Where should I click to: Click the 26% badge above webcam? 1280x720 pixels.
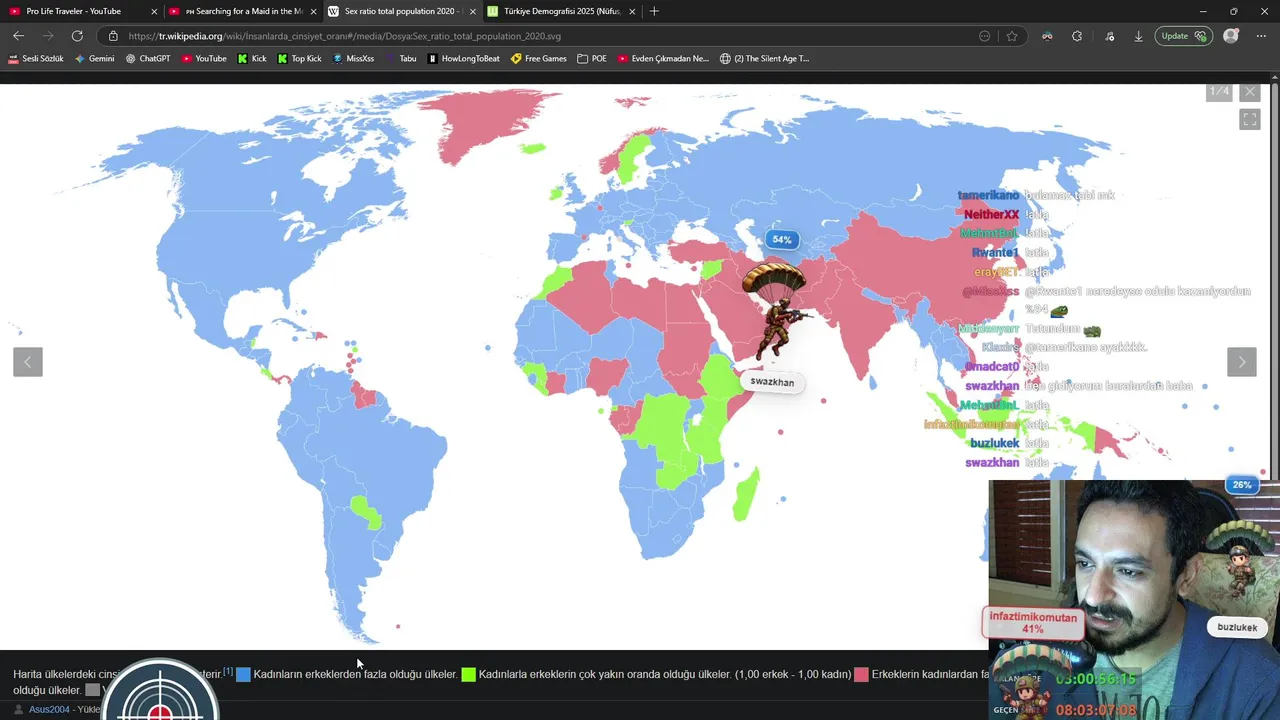coord(1242,485)
